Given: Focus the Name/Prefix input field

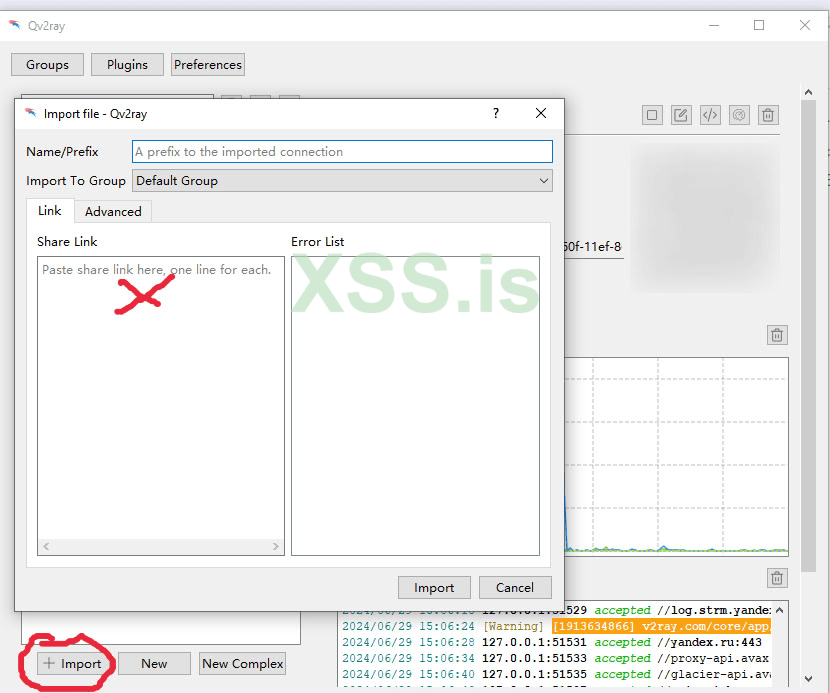Looking at the screenshot, I should tap(342, 152).
